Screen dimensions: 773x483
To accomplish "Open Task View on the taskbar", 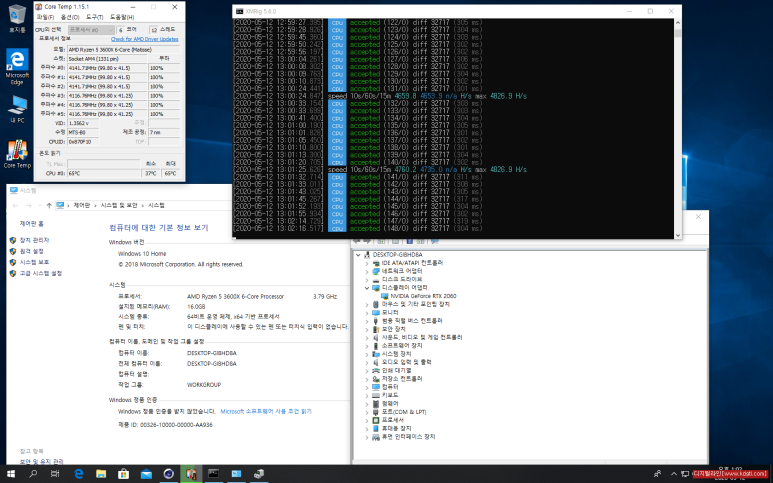I will point(55,474).
